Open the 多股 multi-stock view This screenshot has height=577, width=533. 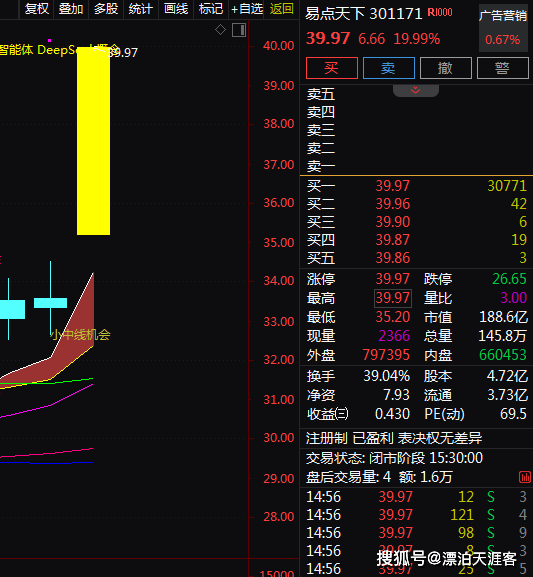click(x=106, y=8)
